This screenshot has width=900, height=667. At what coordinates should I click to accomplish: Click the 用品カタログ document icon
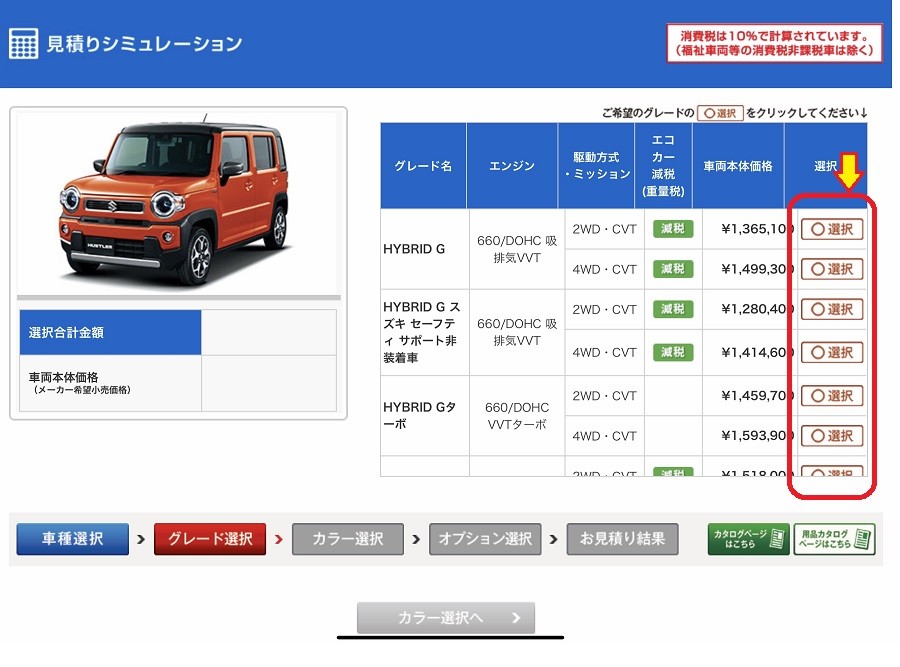[x=863, y=539]
